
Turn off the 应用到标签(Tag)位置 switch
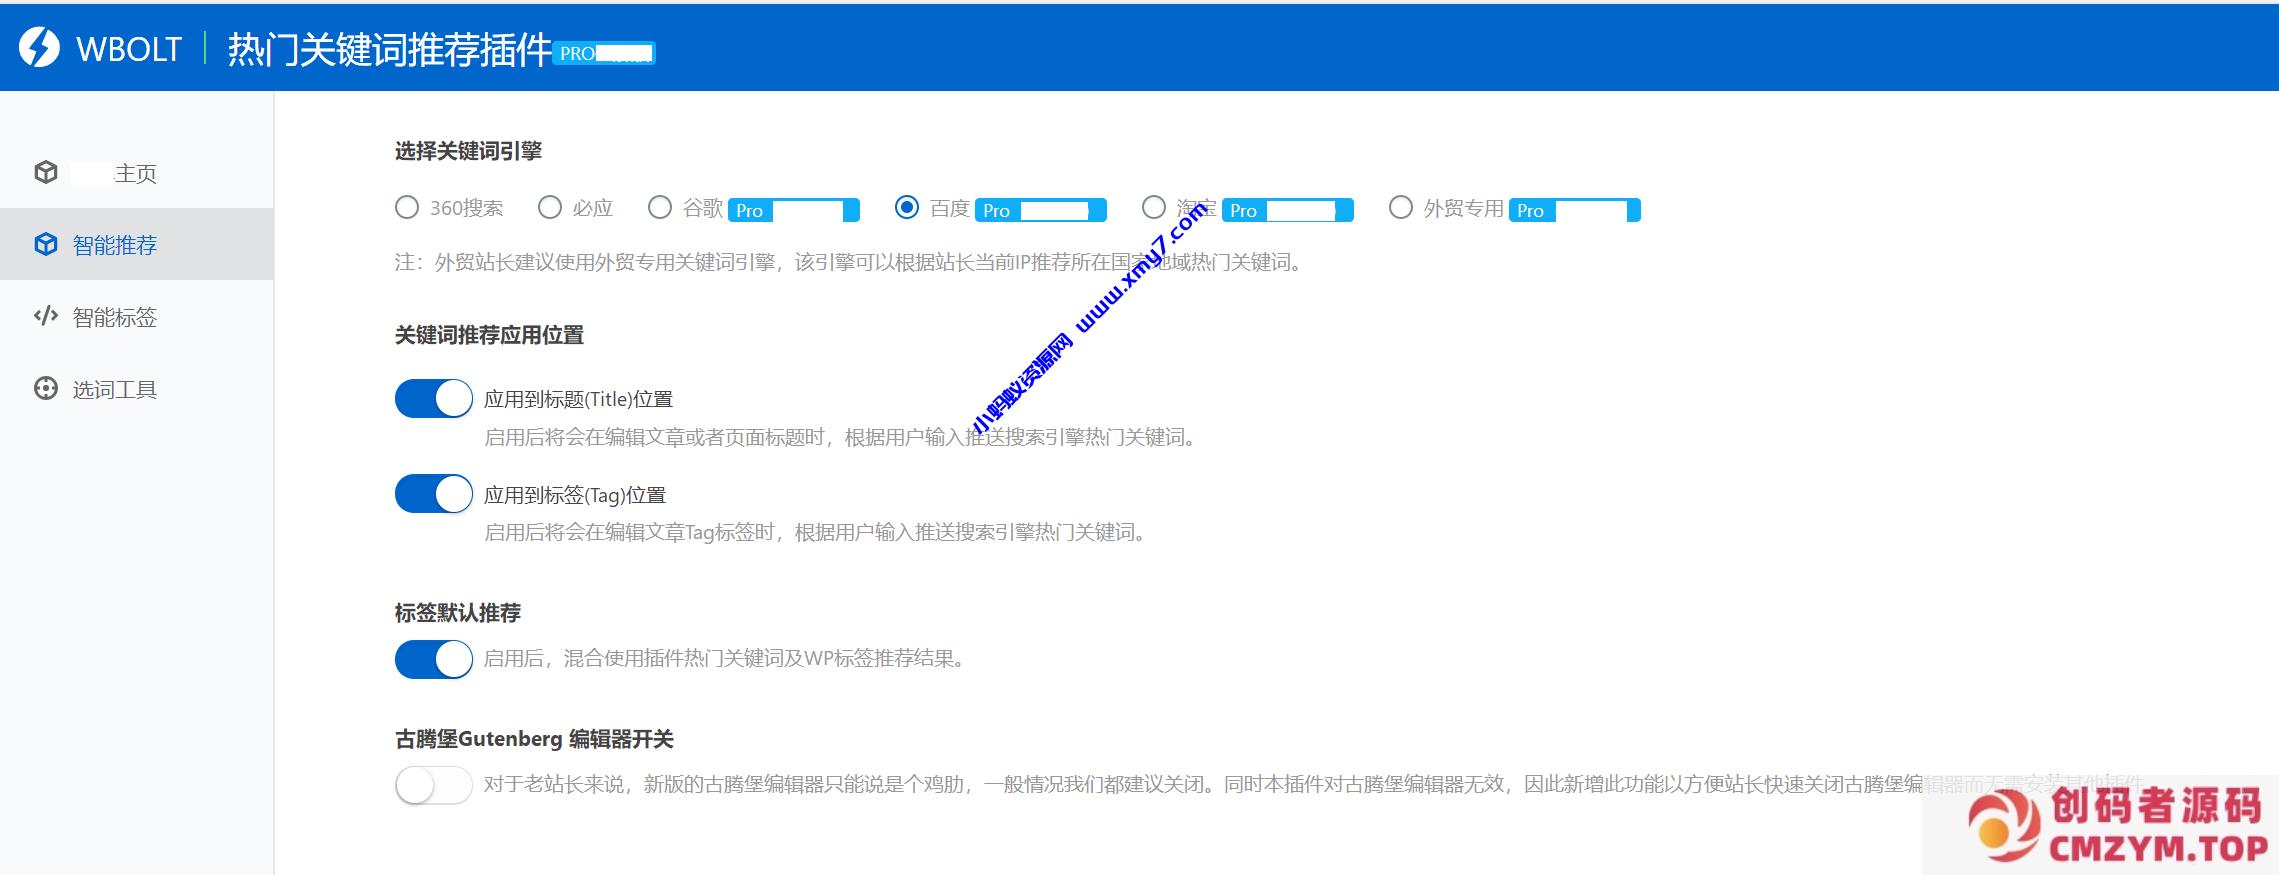click(x=434, y=494)
